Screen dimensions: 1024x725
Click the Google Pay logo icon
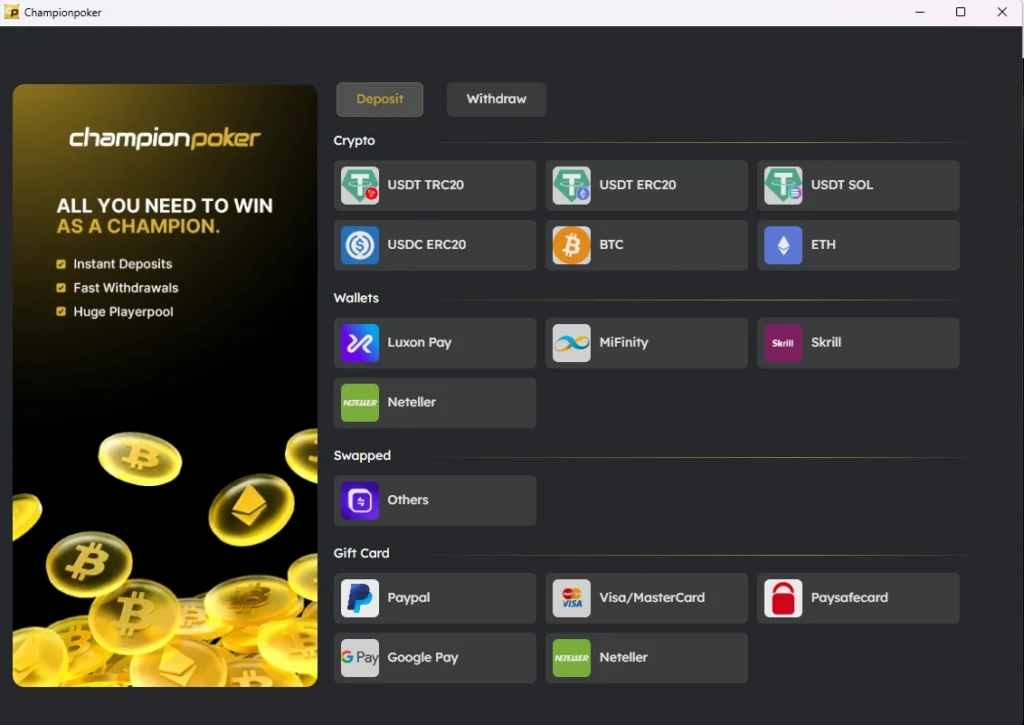360,658
